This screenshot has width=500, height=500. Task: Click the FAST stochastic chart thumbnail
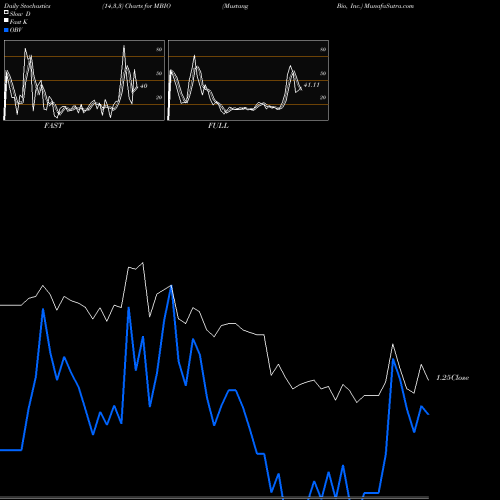[x=84, y=80]
